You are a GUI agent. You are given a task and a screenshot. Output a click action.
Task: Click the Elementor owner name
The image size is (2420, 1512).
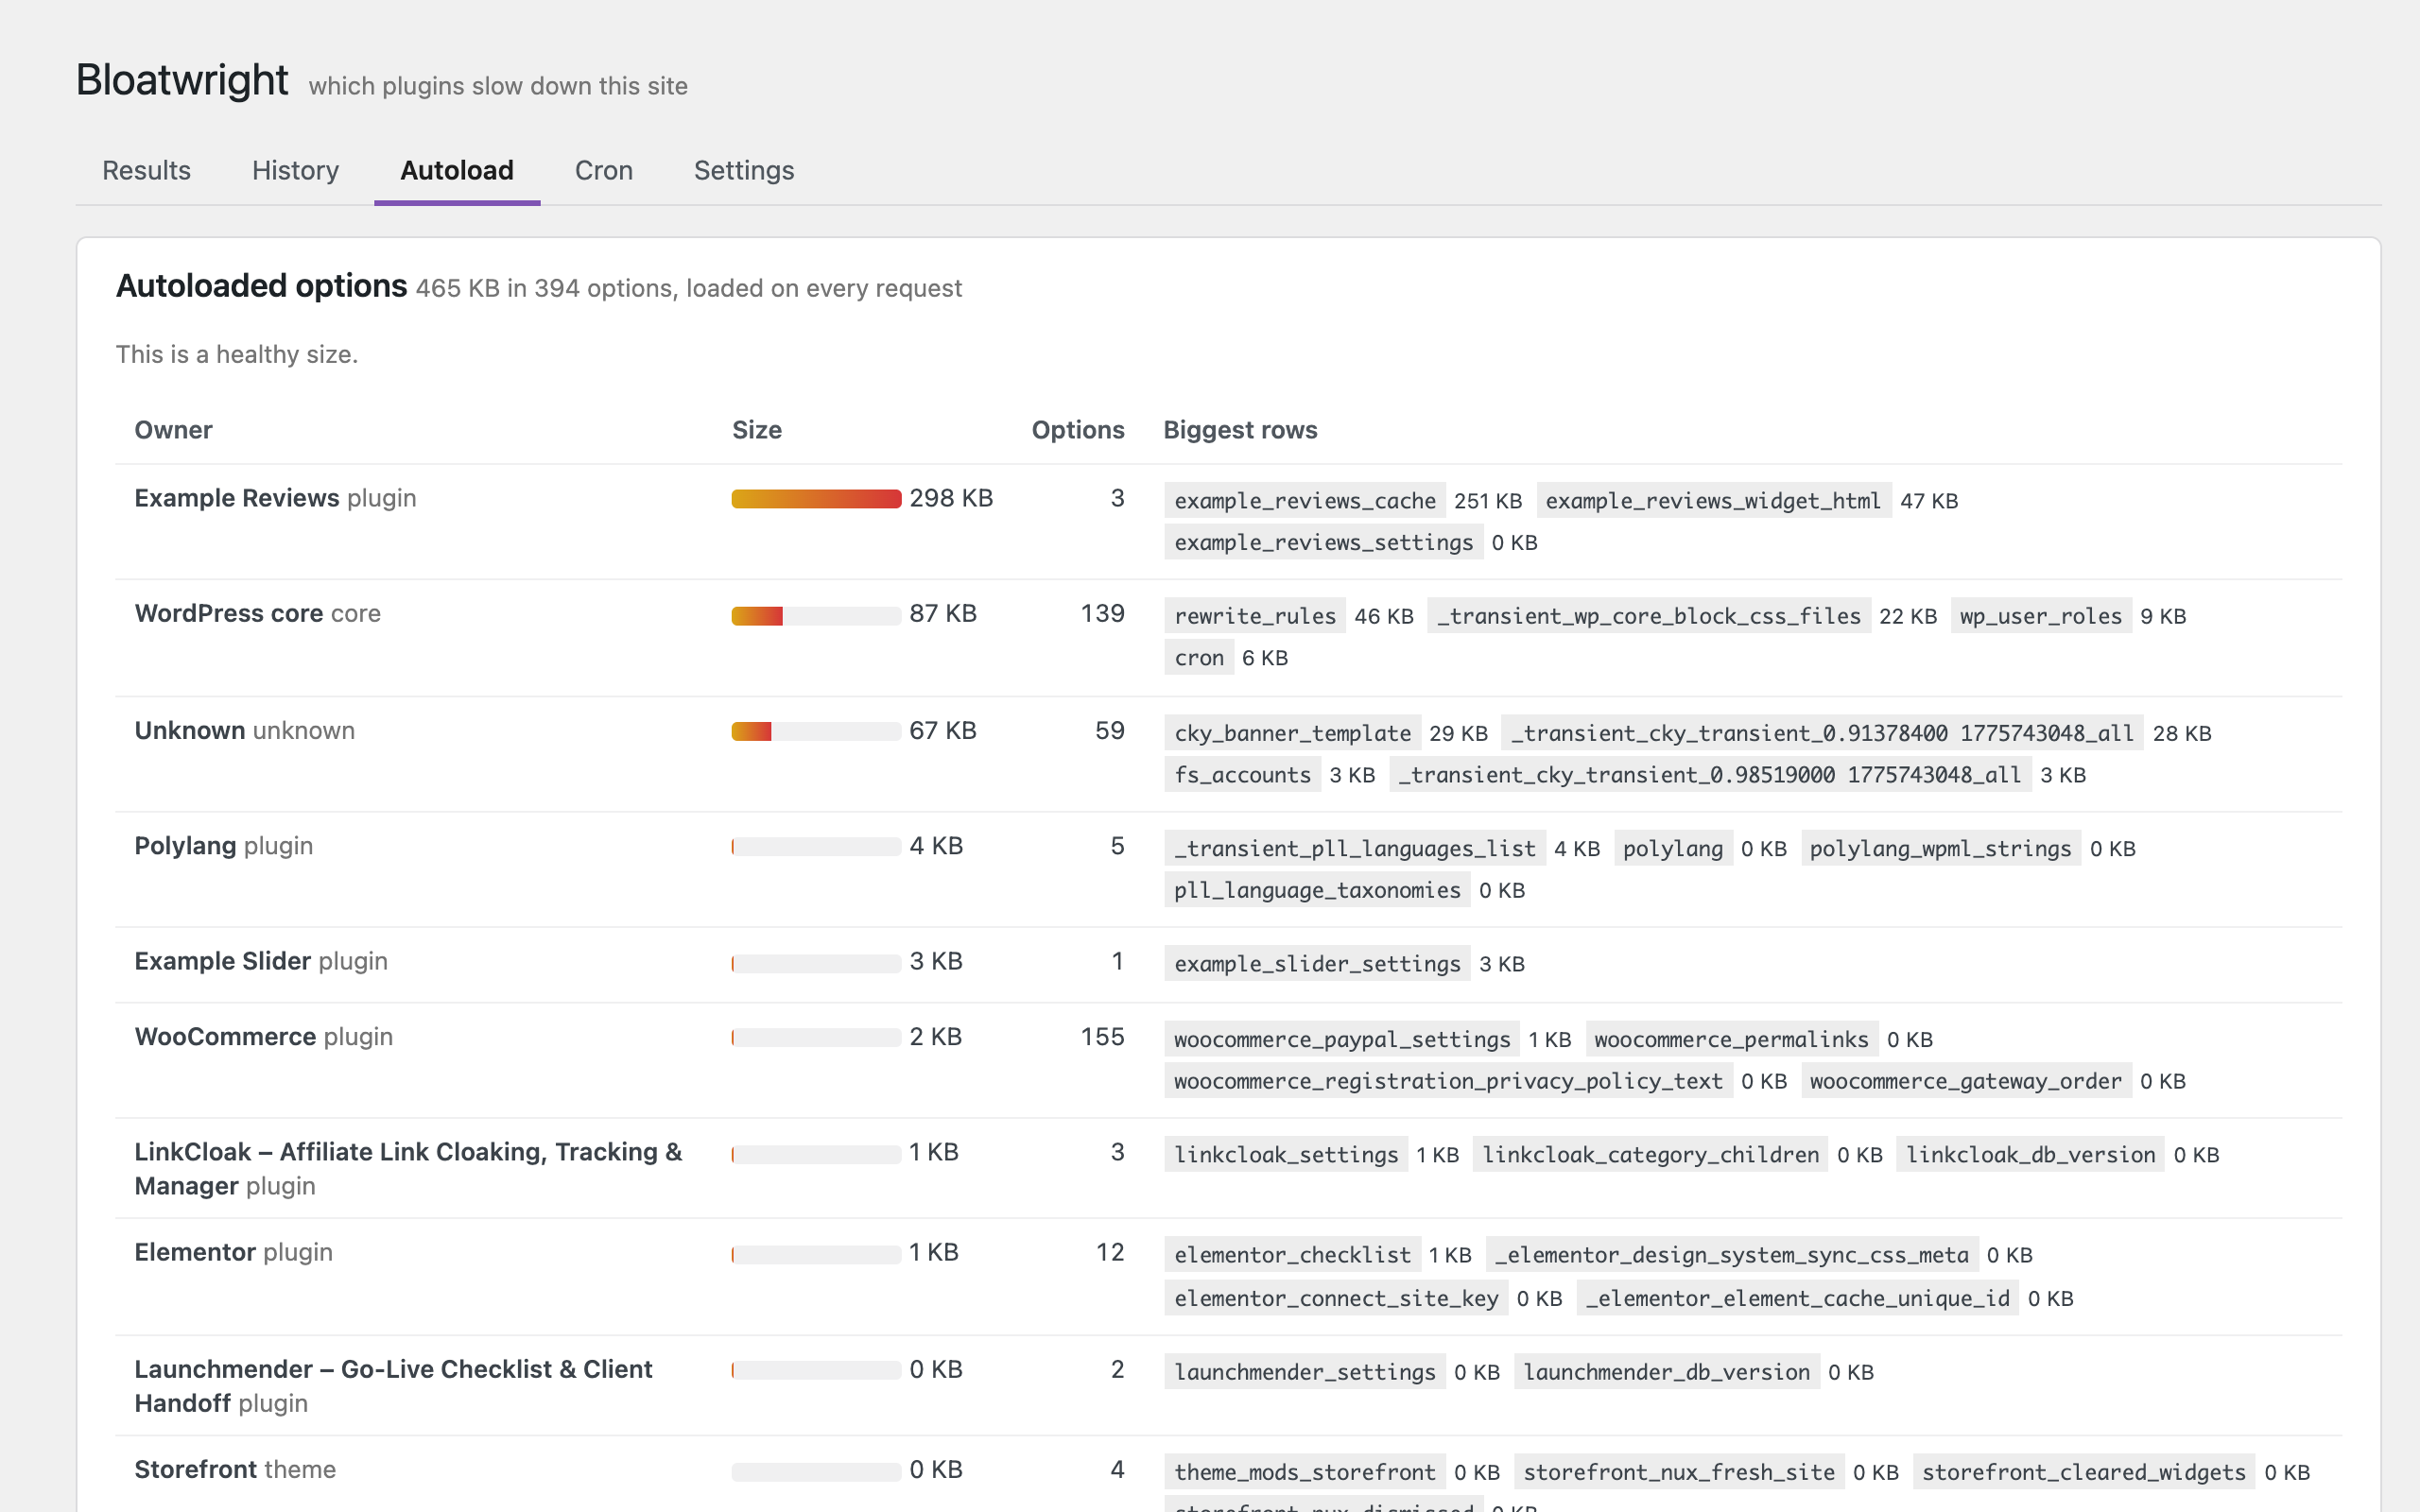tap(195, 1252)
